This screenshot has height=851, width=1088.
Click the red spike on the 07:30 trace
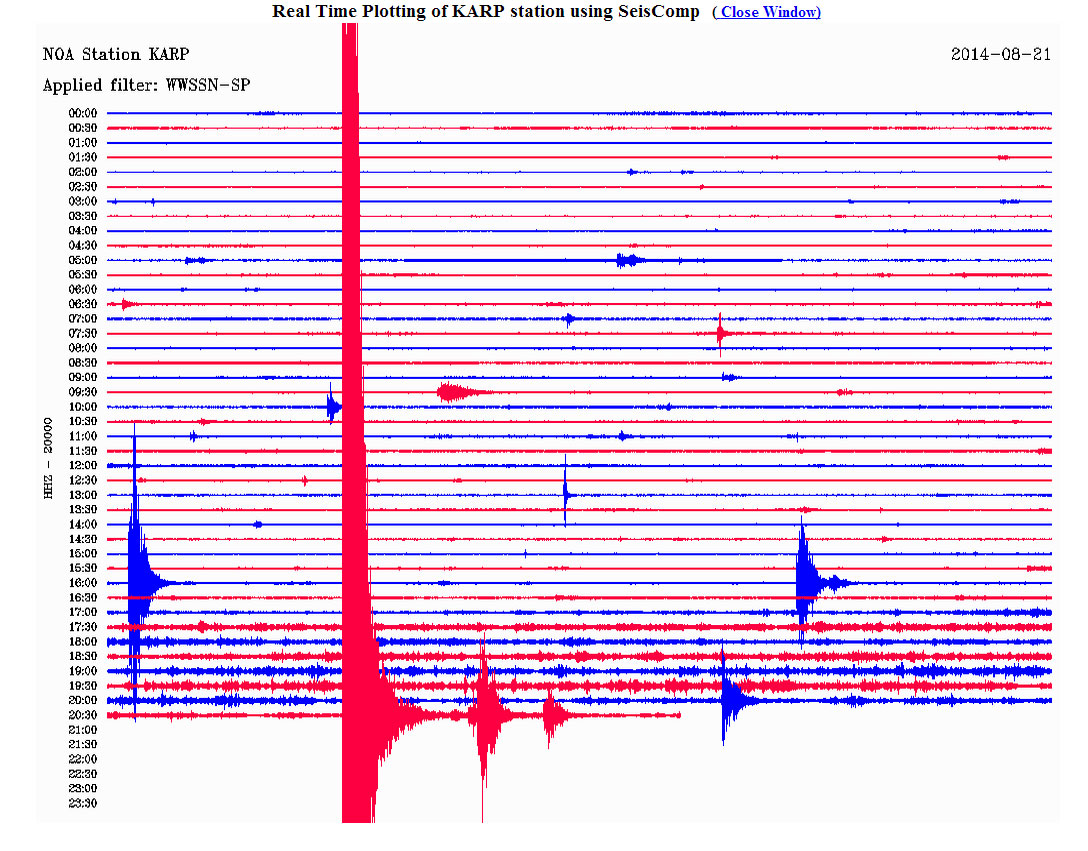pos(720,333)
